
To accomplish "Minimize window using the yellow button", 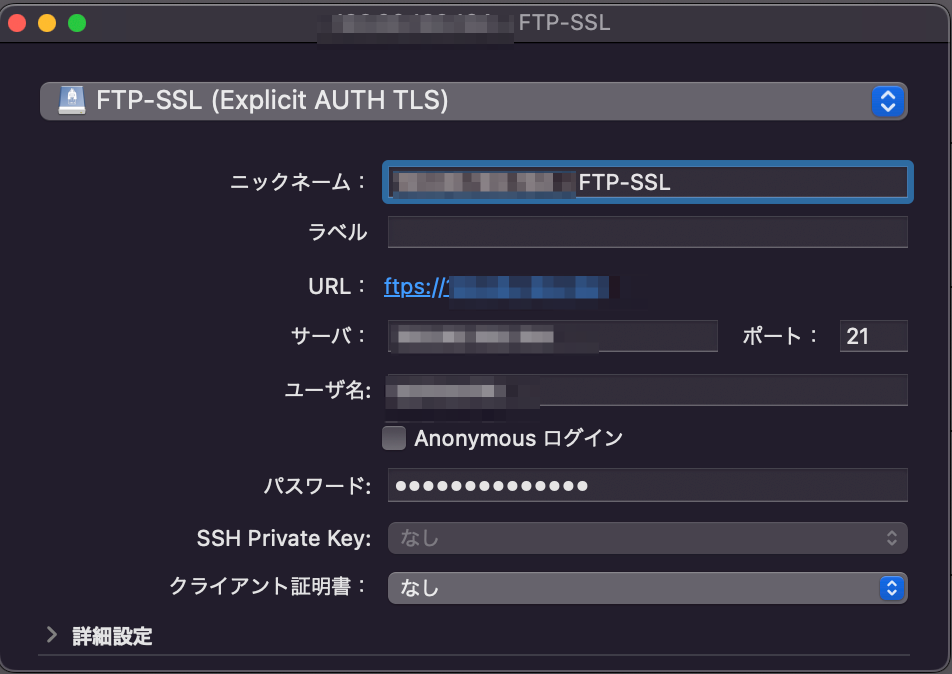I will (x=47, y=23).
